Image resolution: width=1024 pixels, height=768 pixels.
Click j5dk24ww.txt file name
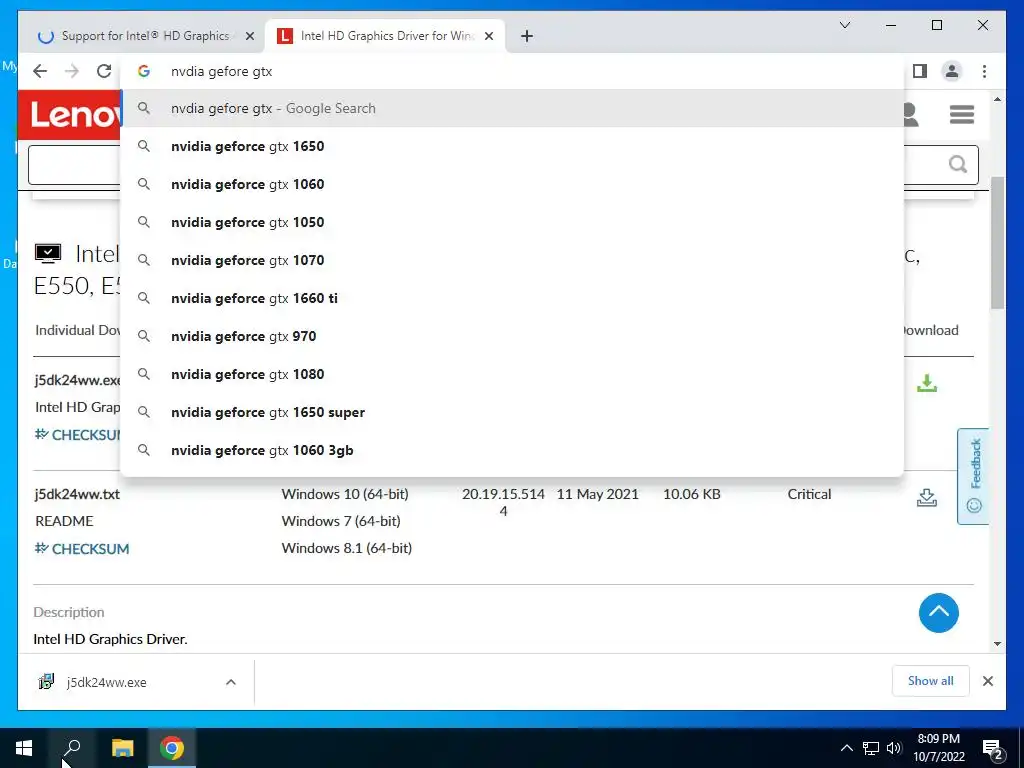77,494
